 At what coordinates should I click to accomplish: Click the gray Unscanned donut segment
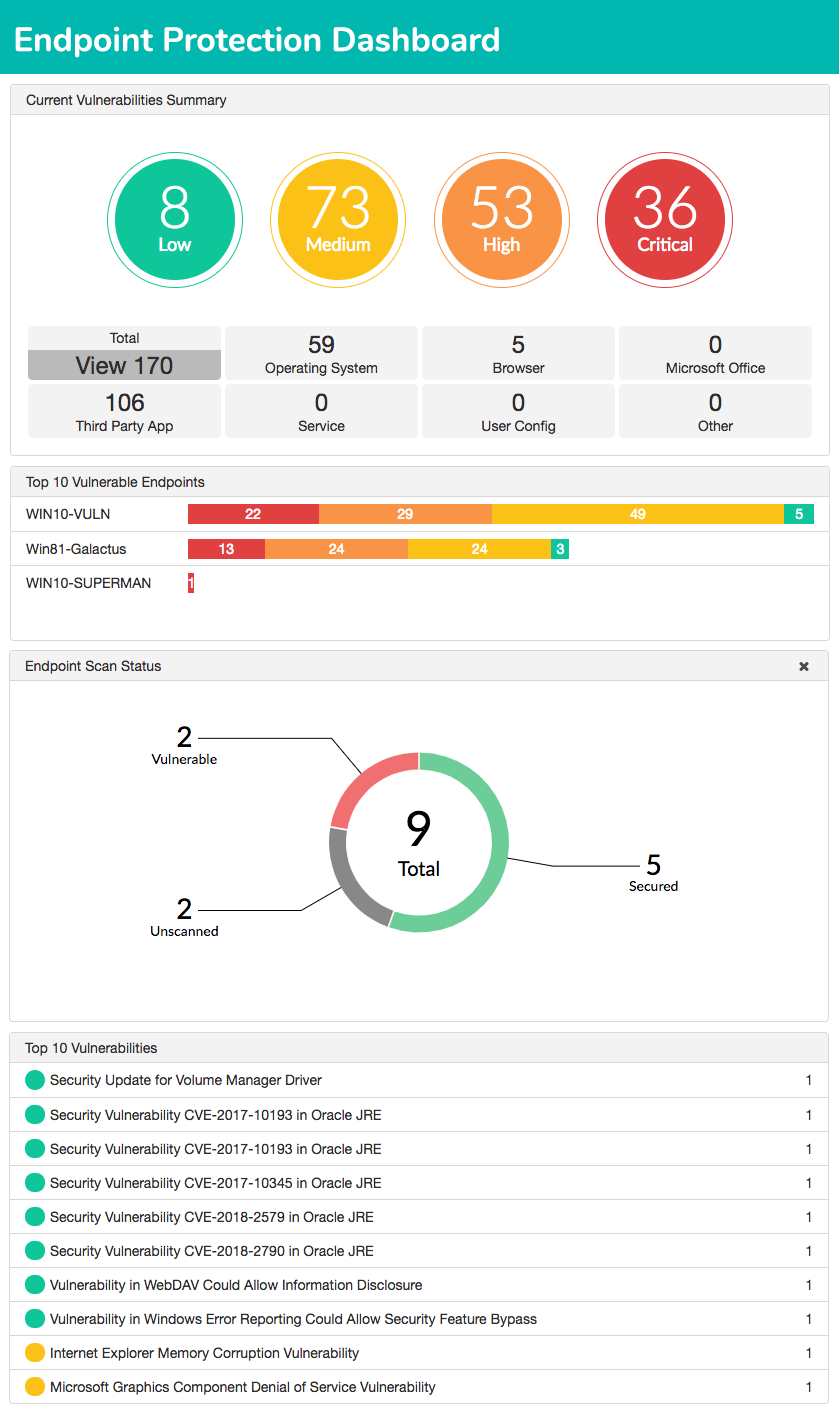[350, 882]
